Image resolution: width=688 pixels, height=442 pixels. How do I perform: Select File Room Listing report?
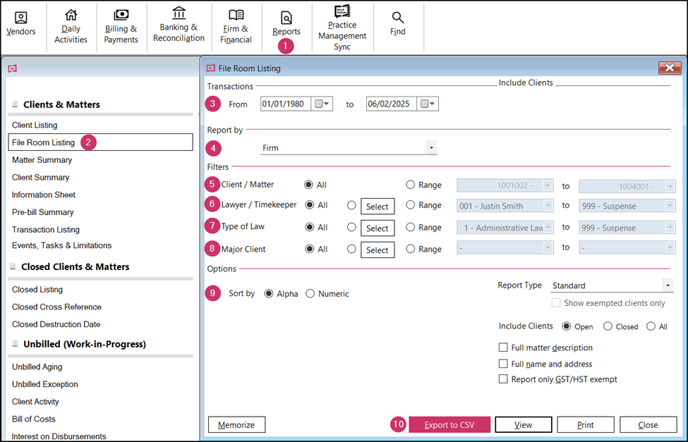100,142
